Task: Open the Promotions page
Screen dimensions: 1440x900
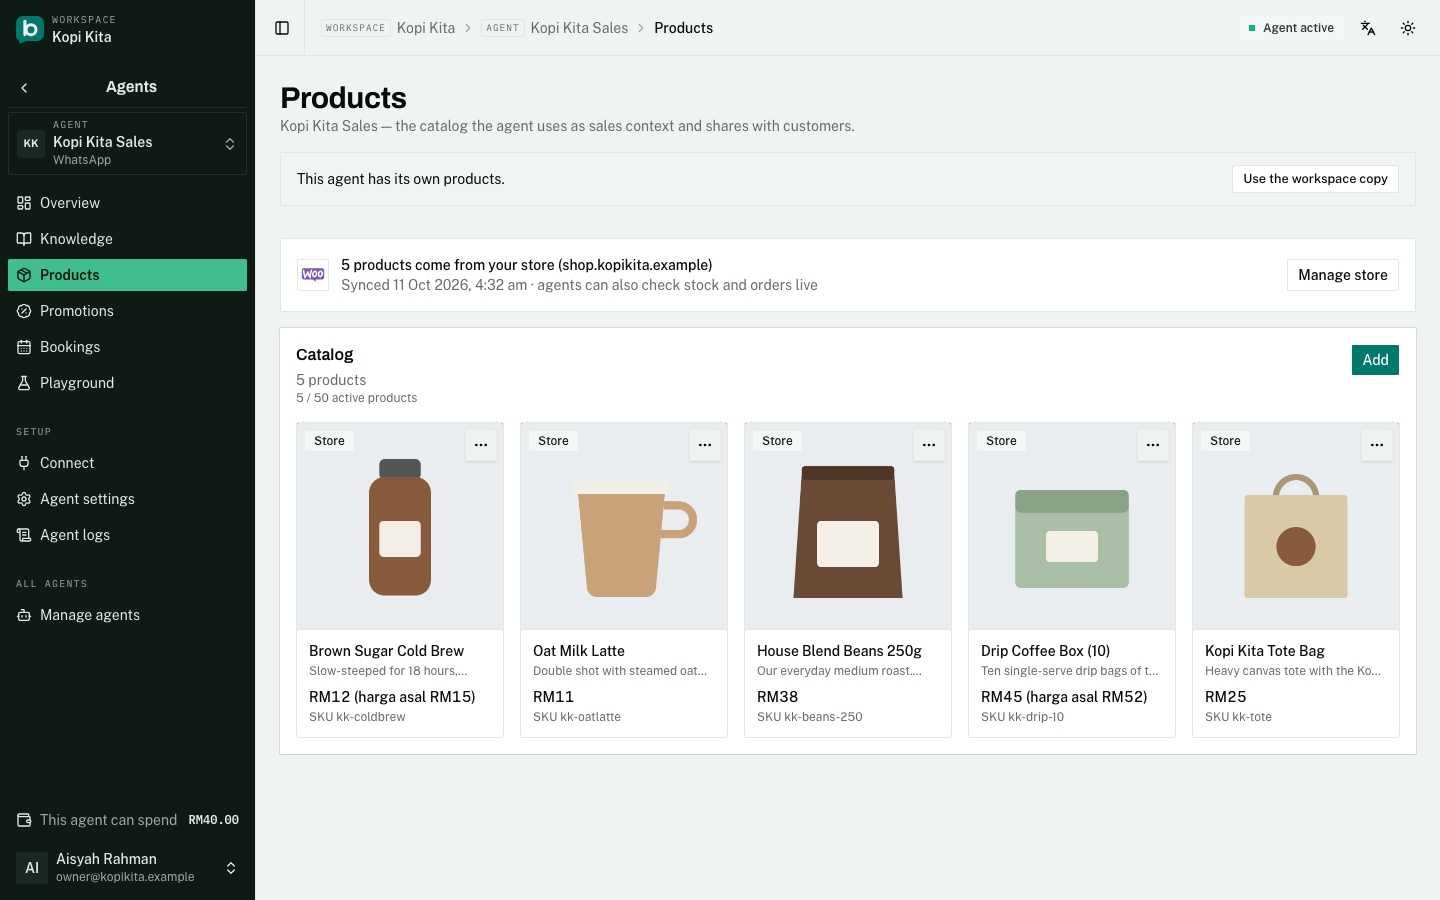Action: (127, 311)
